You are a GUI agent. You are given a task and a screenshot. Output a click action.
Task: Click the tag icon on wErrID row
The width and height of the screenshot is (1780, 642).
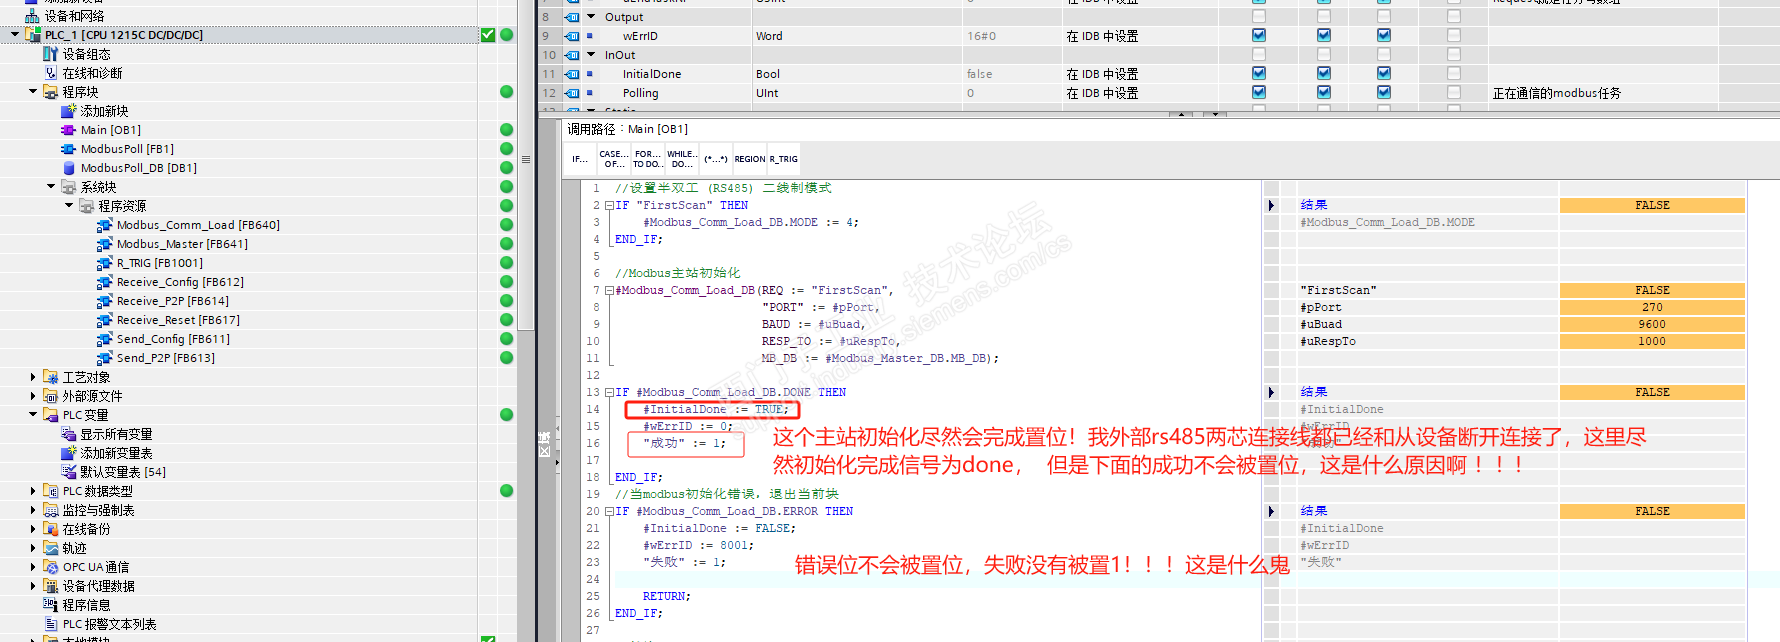coord(572,36)
